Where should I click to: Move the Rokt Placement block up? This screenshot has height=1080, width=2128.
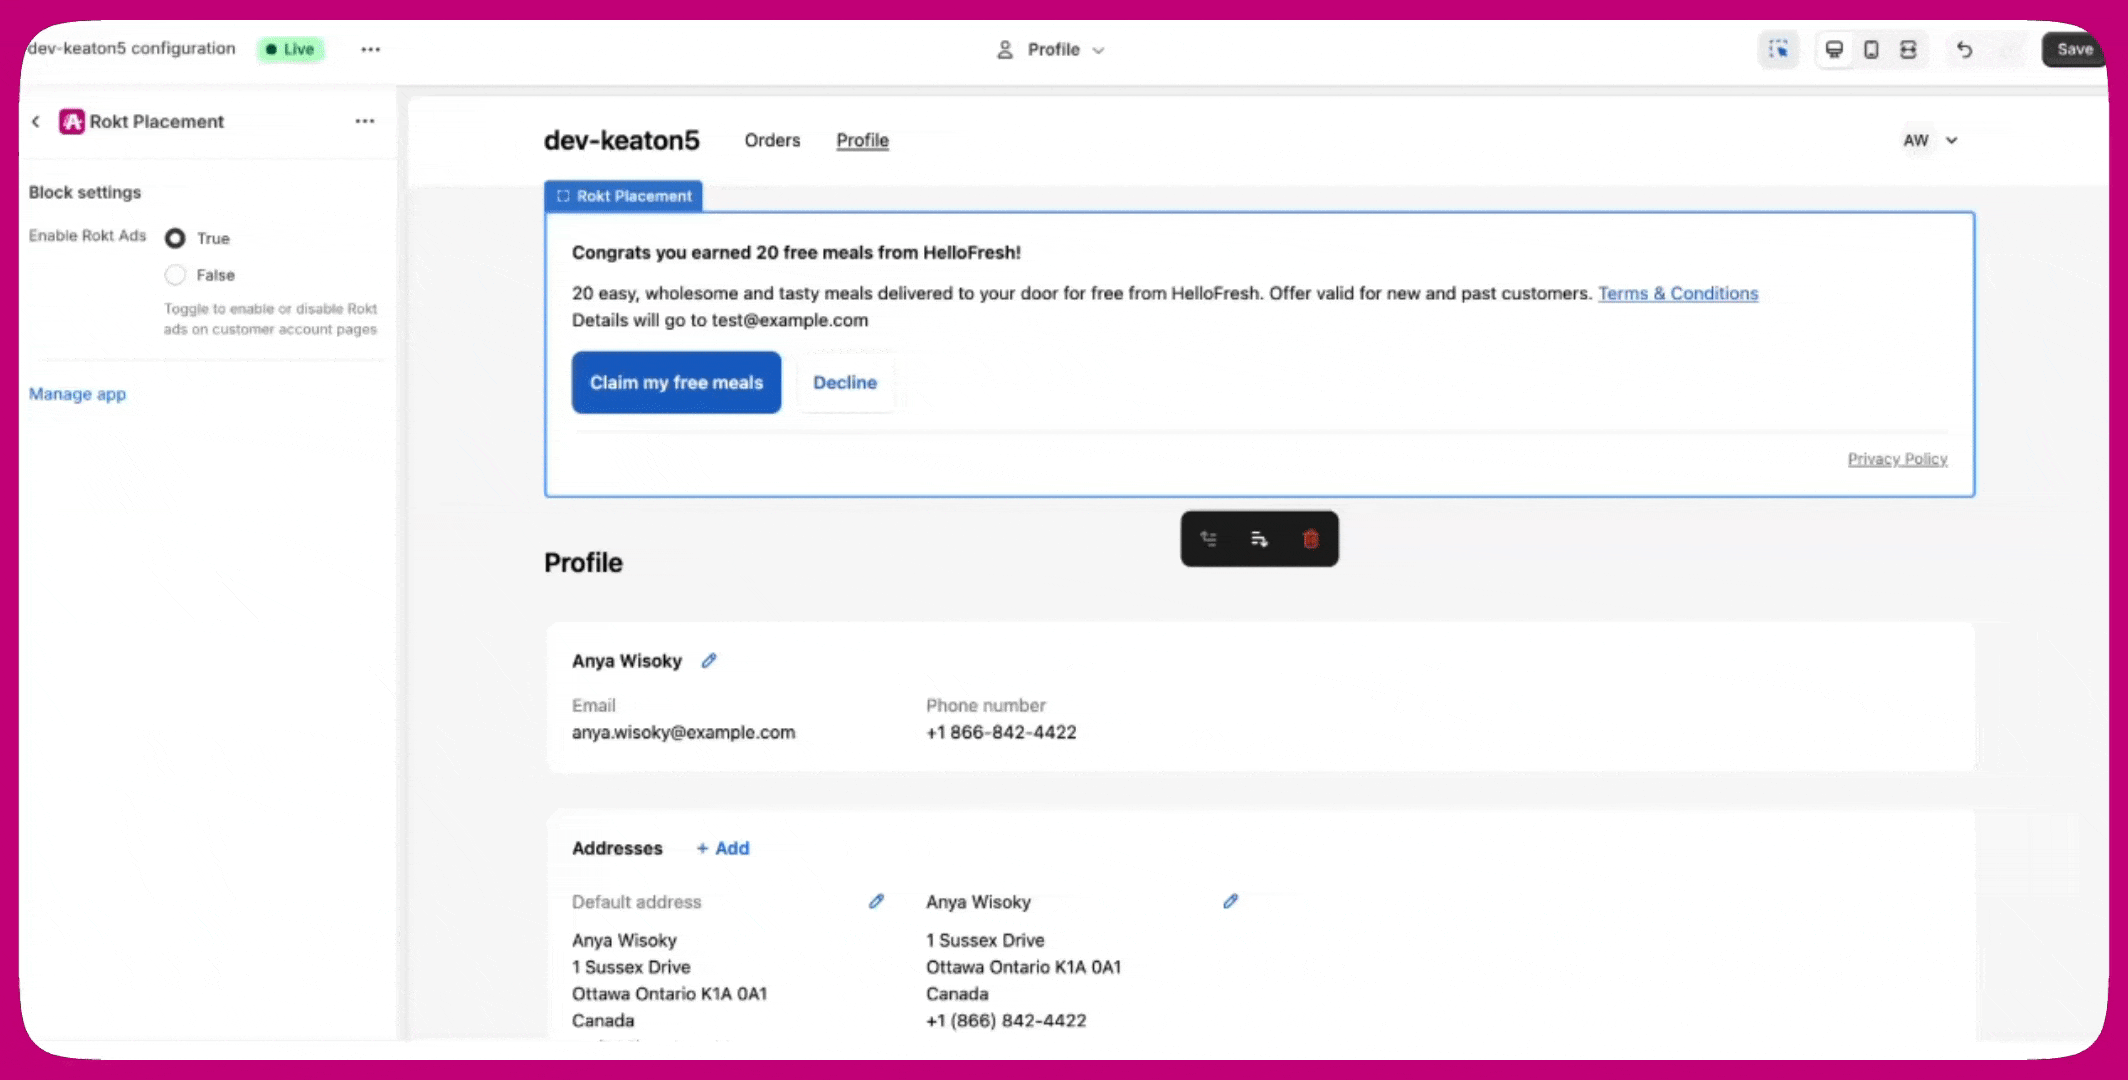click(1208, 539)
